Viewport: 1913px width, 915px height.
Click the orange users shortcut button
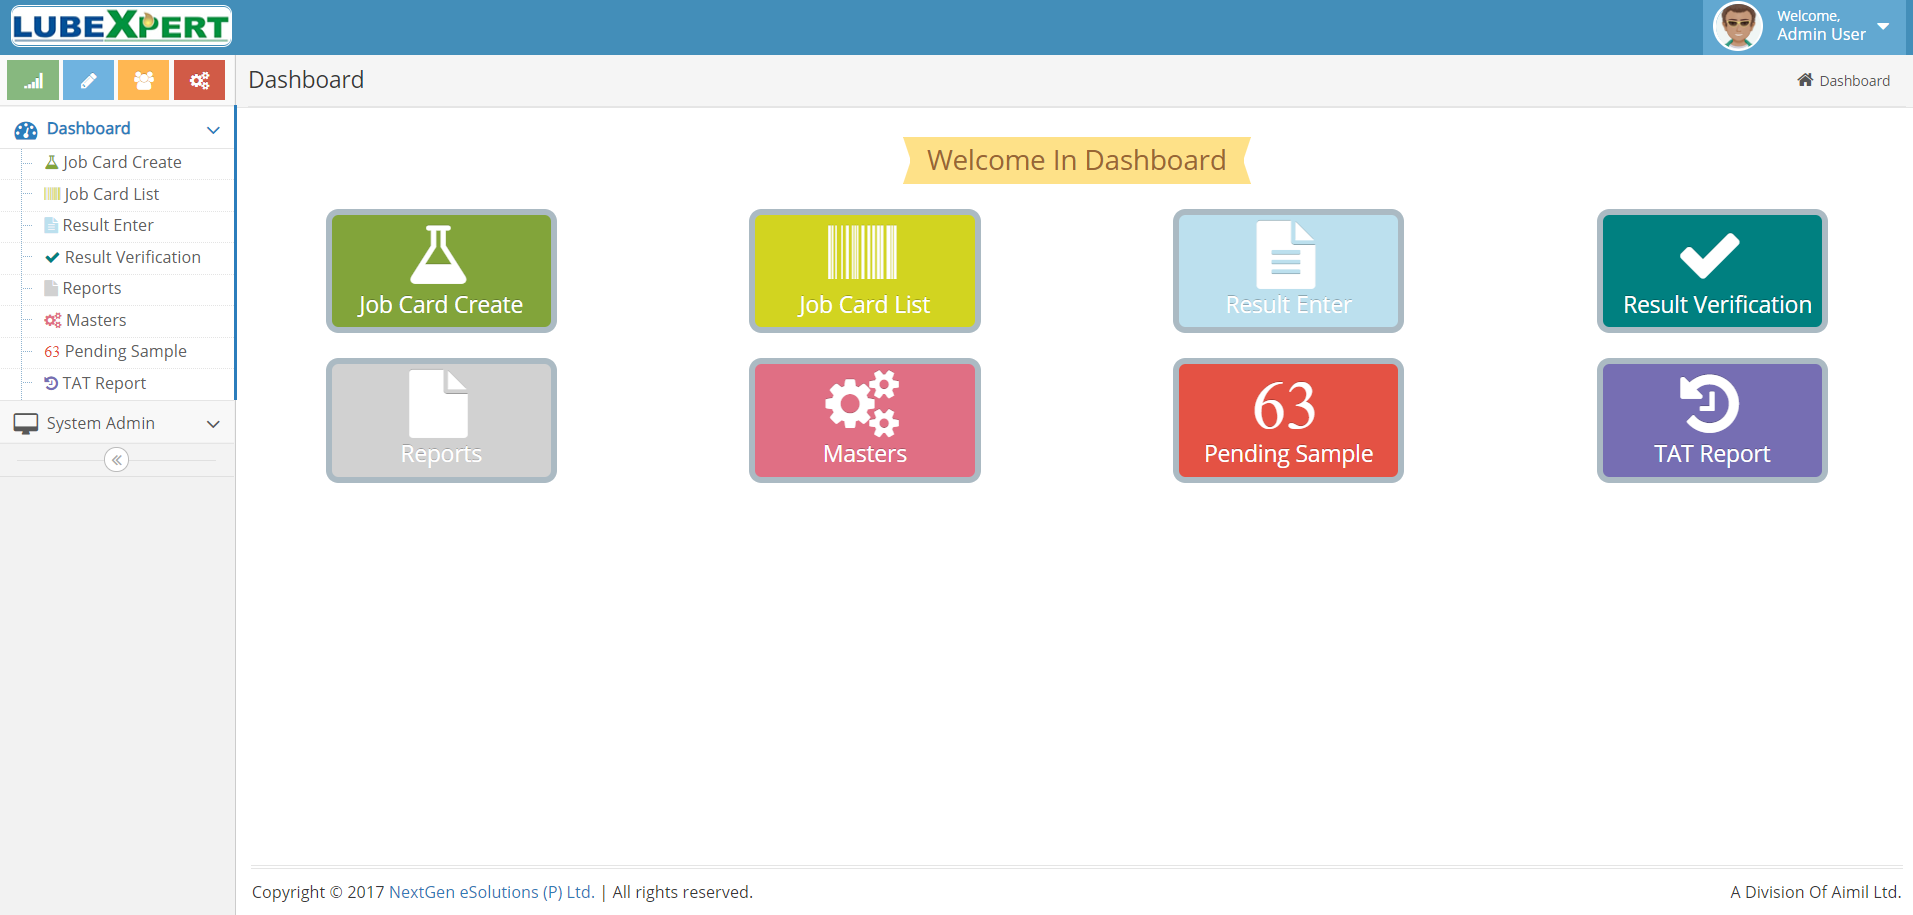click(x=143, y=80)
